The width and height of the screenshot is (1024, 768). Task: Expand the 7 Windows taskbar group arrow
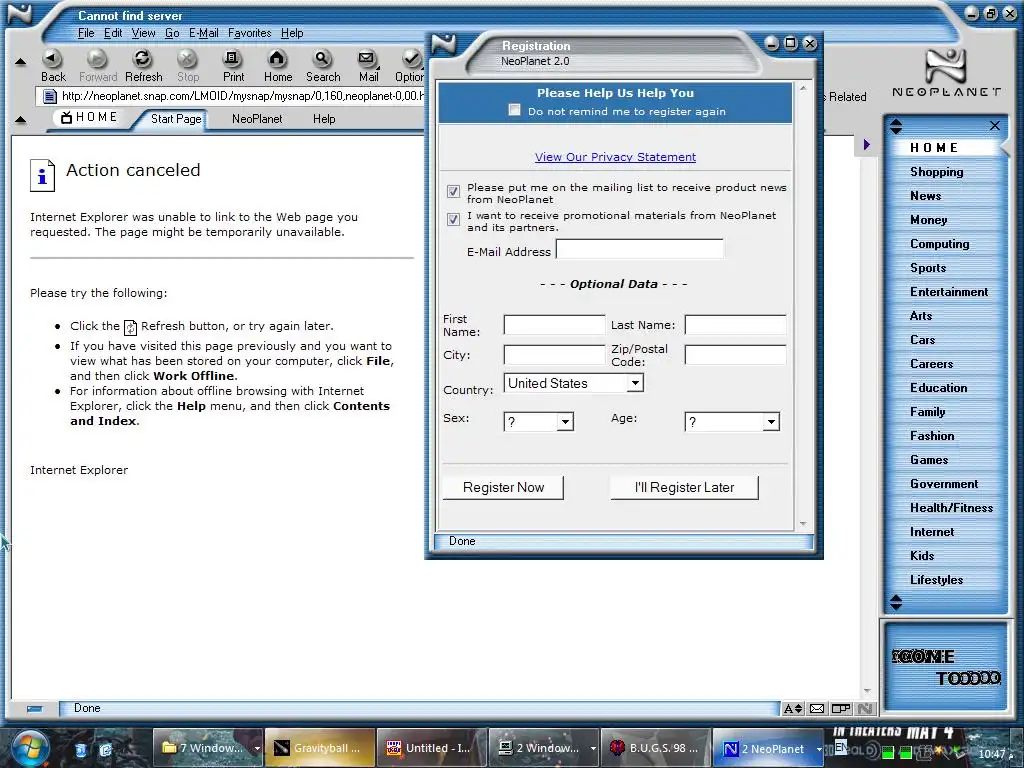tap(257, 748)
